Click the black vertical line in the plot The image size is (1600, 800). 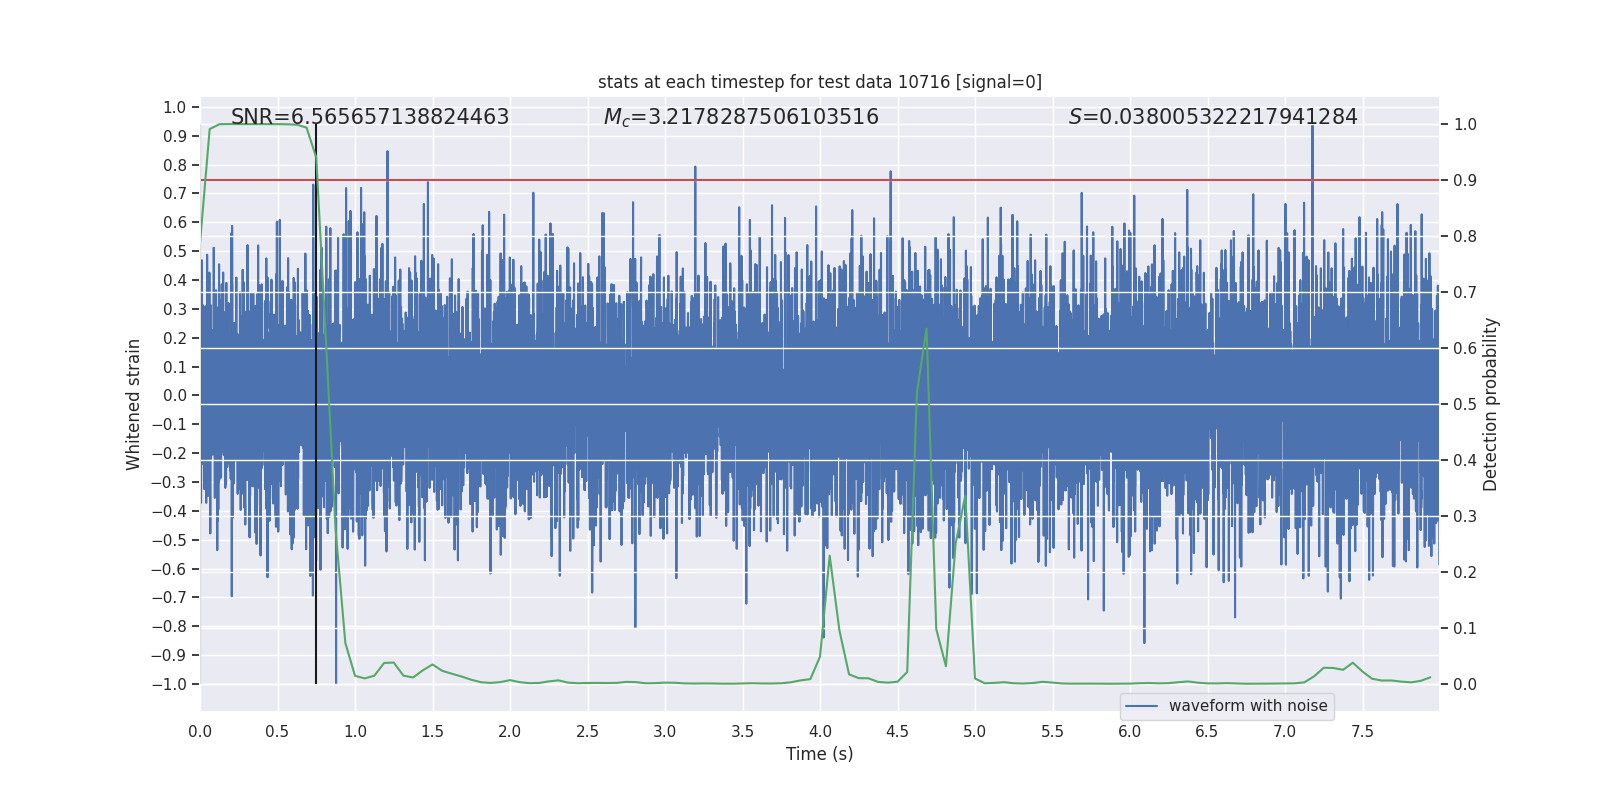[316, 404]
